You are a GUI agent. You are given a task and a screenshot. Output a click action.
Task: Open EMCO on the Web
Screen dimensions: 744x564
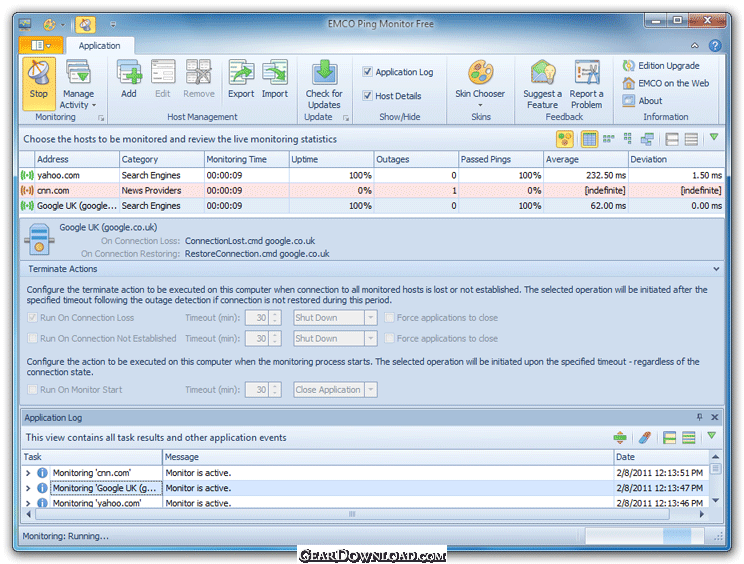click(665, 83)
